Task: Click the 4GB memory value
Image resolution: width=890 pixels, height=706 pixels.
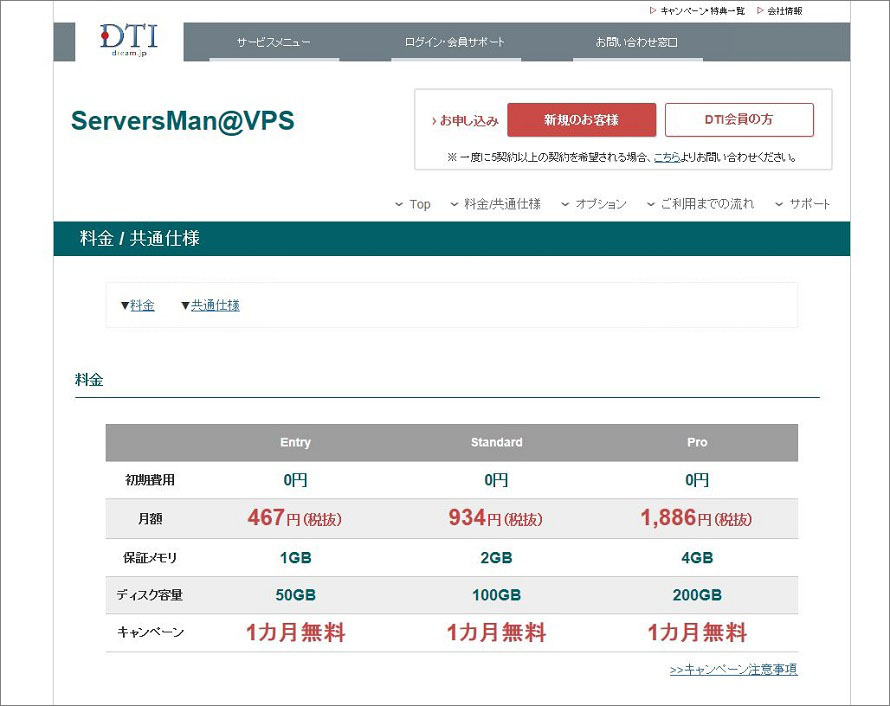Action: point(697,558)
